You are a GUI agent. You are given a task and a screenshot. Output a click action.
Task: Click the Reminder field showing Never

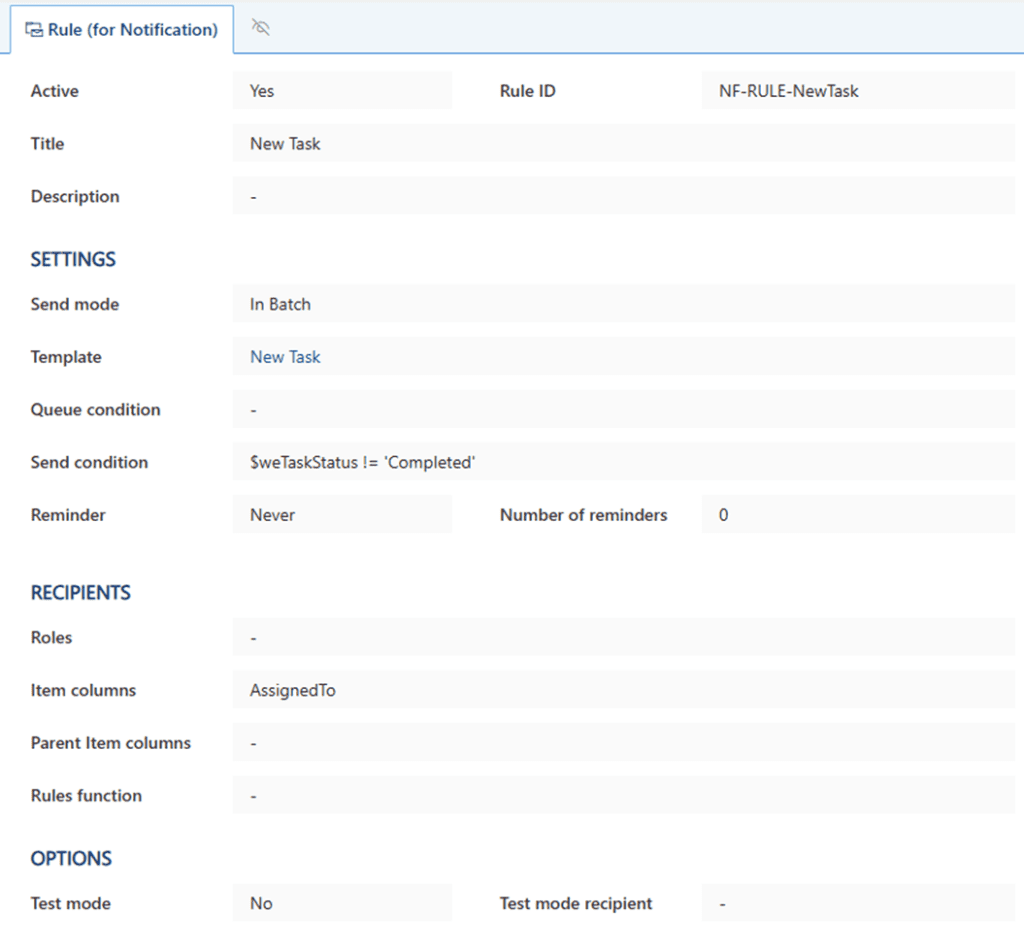[340, 514]
